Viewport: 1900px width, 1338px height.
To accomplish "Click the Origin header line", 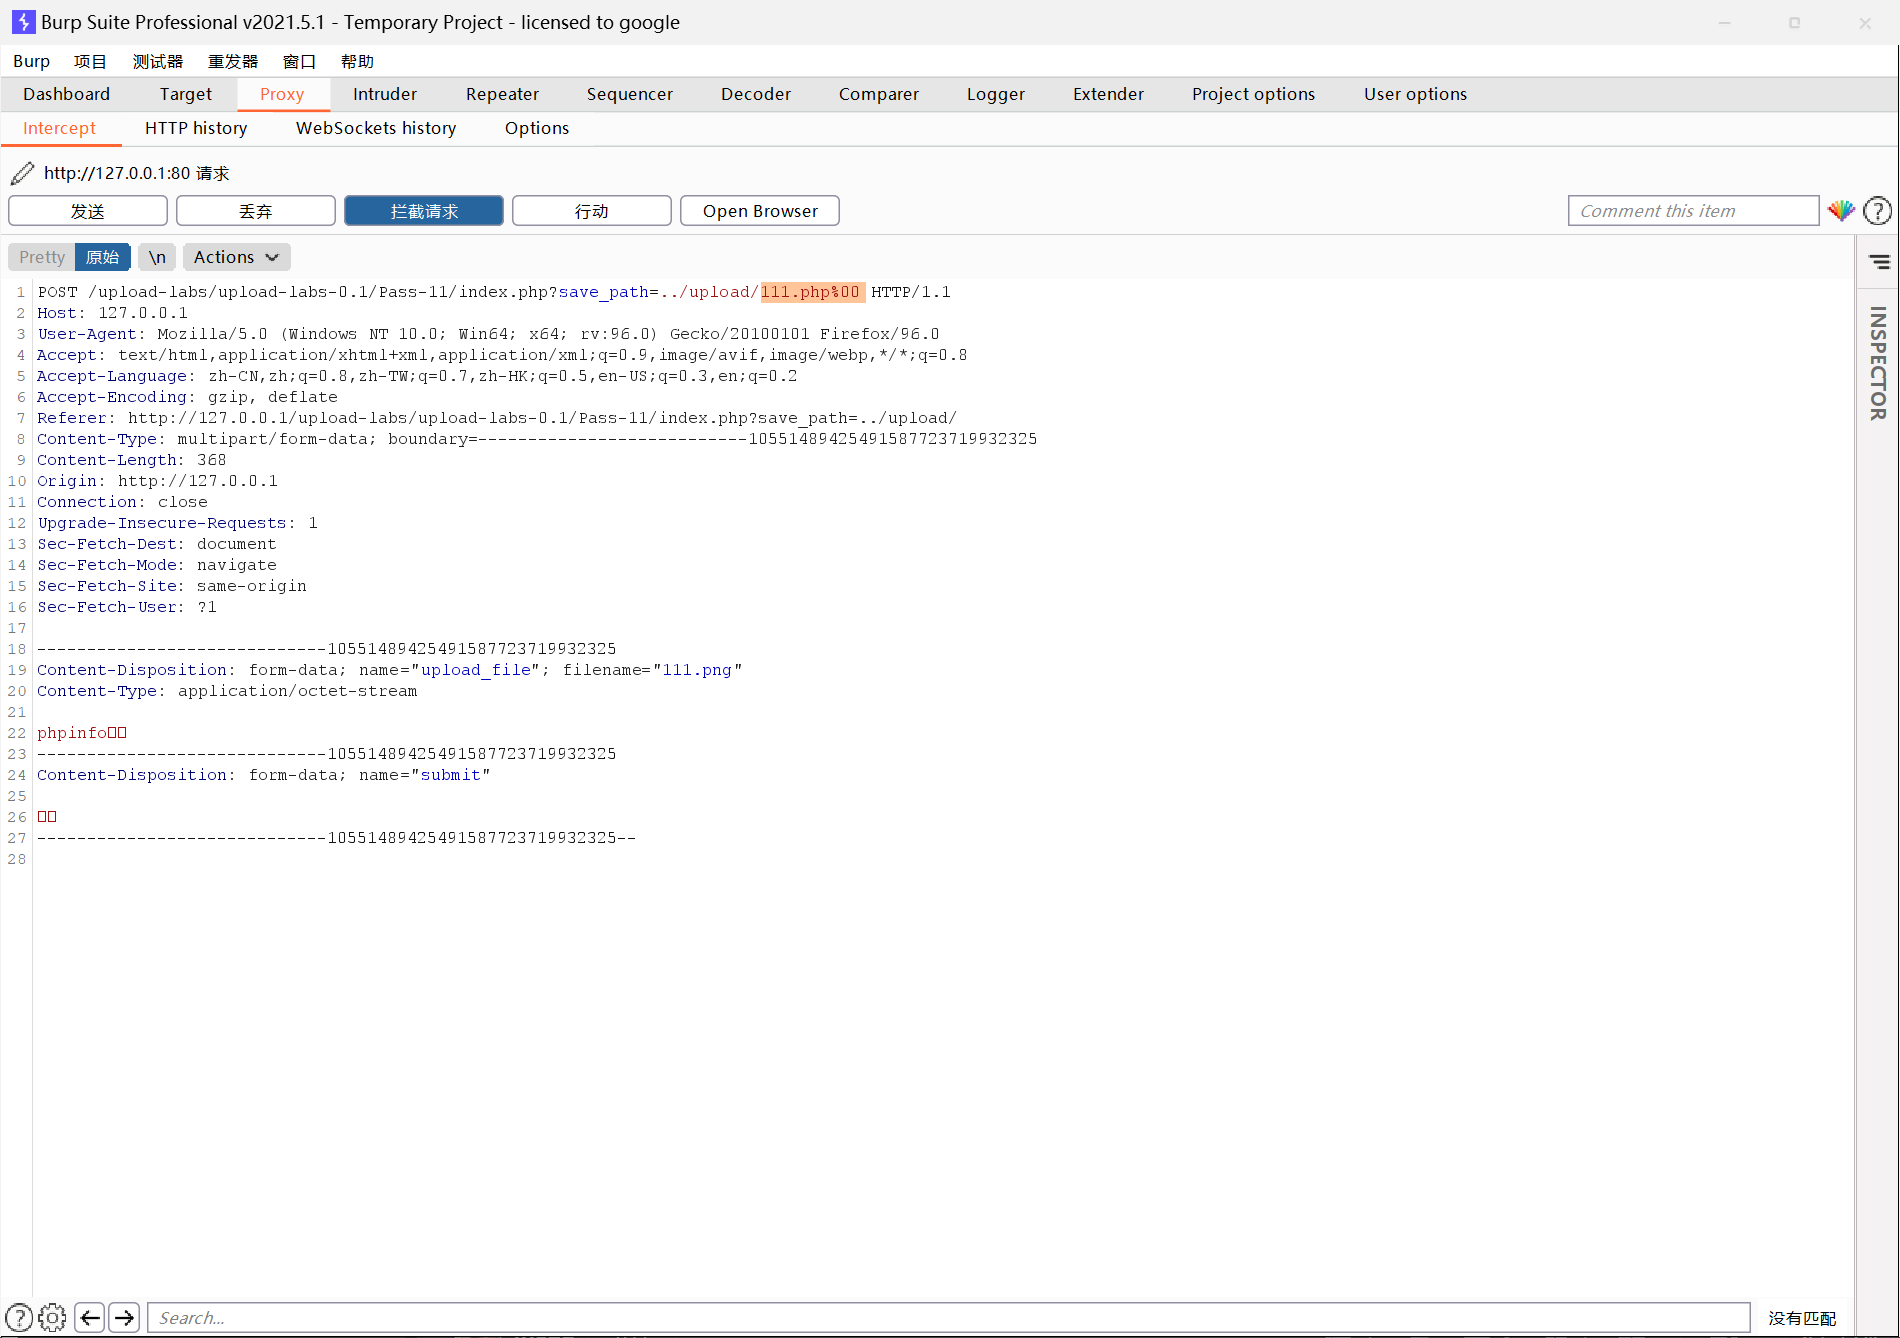I will [x=157, y=481].
